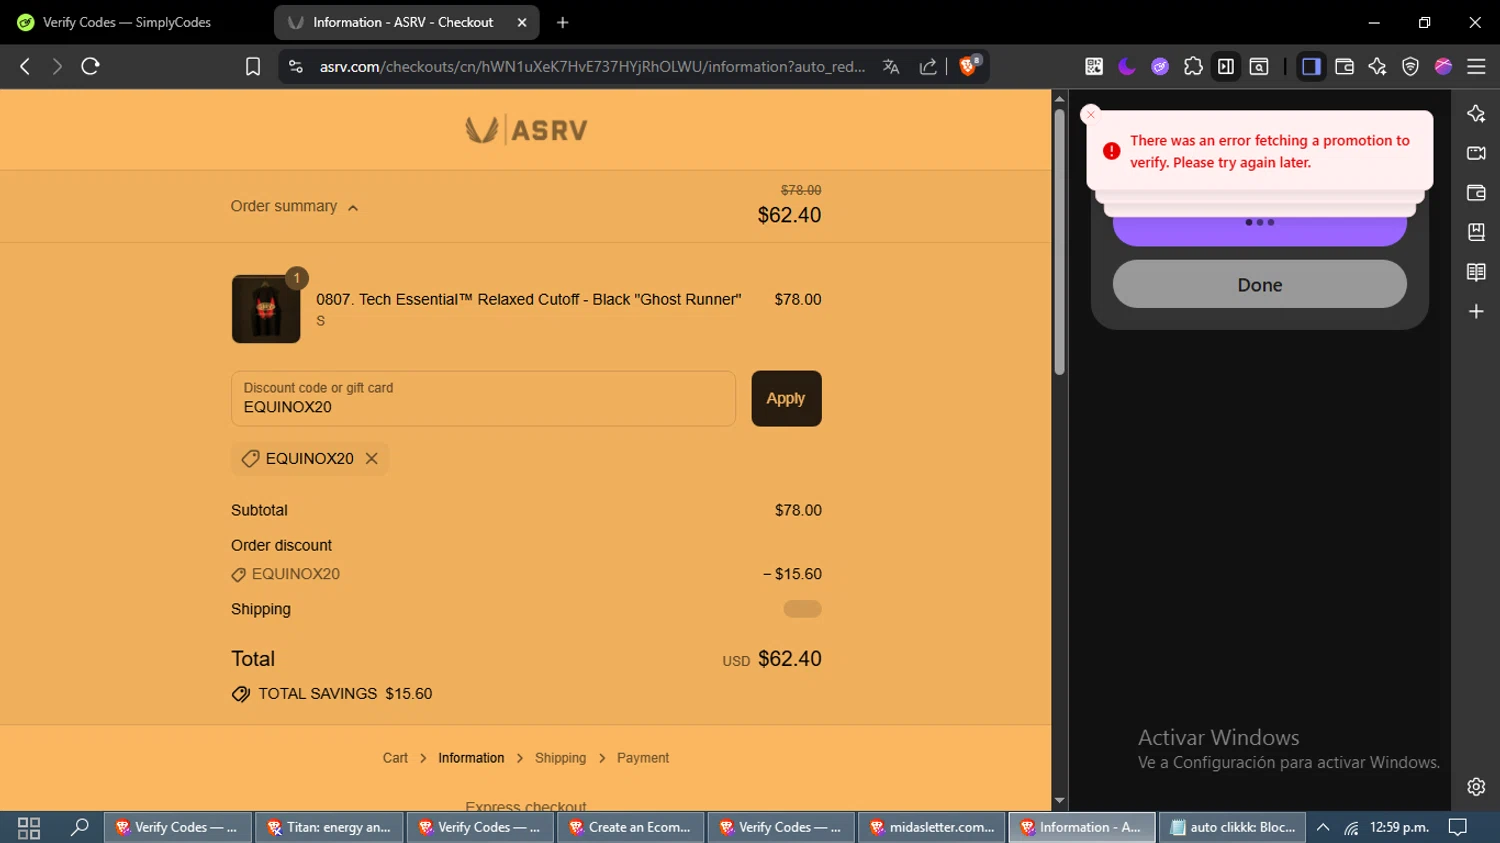This screenshot has height=843, width=1500.
Task: Go to the Cart breadcrumb link
Action: click(x=395, y=758)
